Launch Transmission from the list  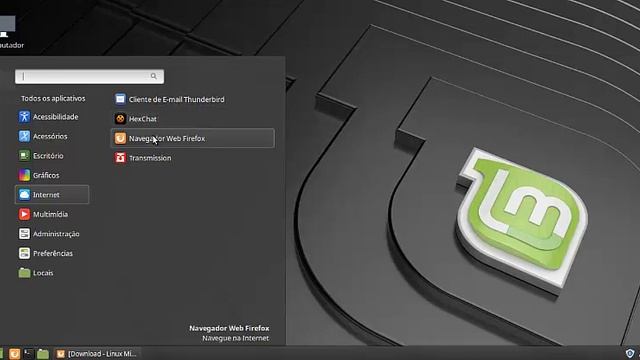tap(193, 158)
